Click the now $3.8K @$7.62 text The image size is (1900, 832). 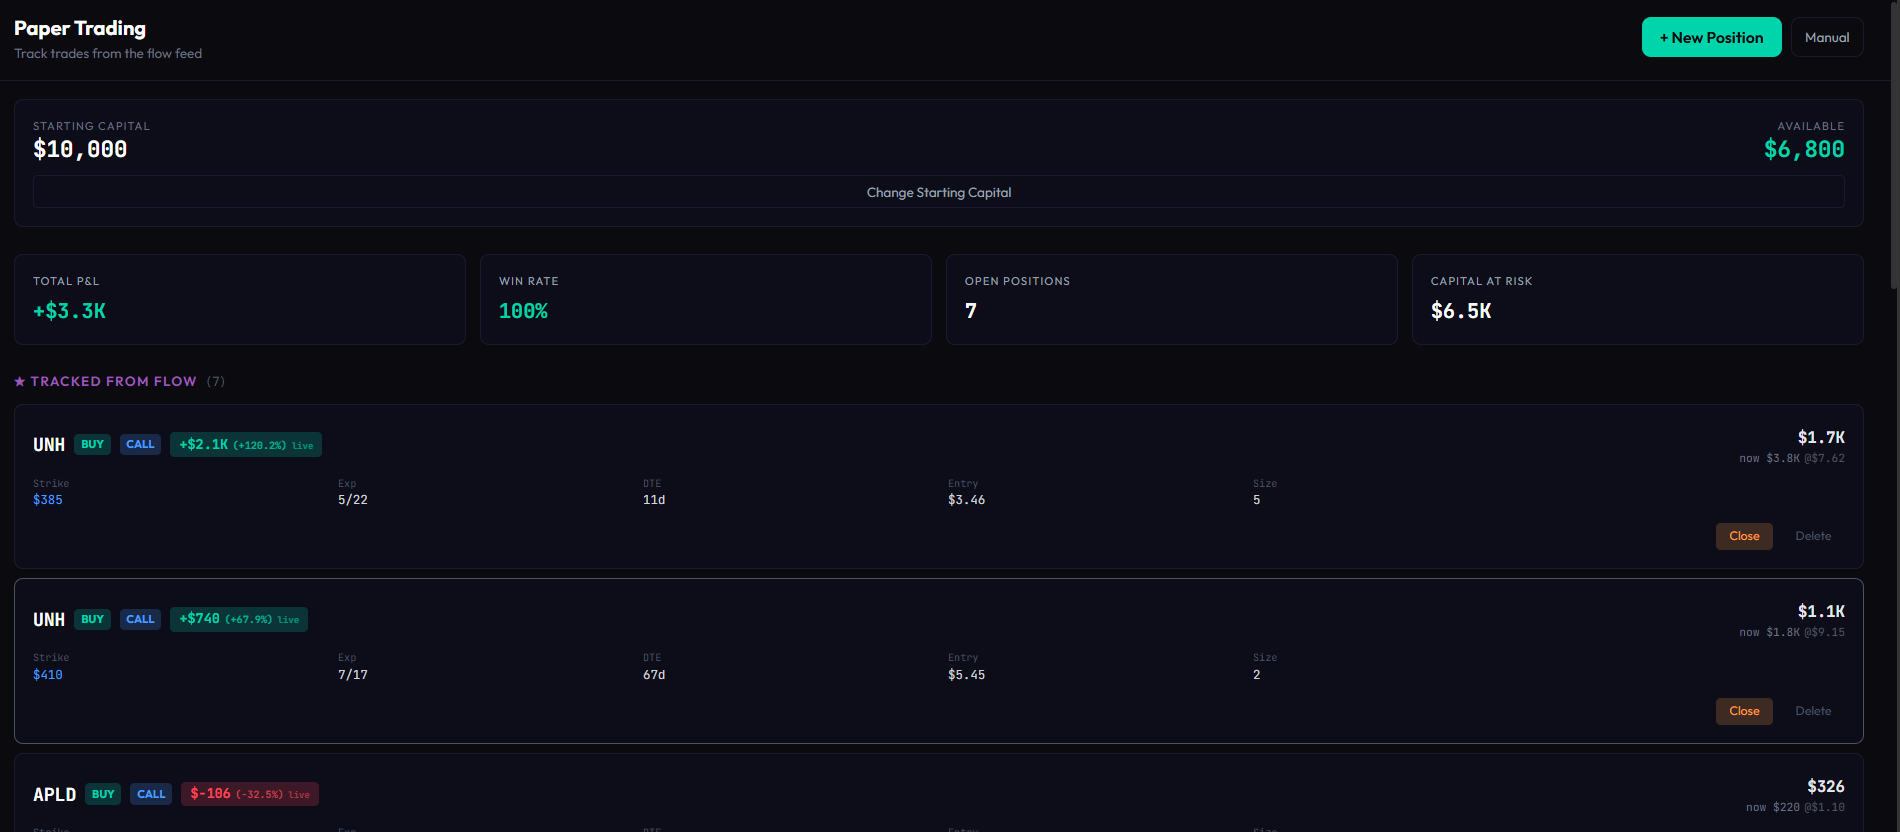1792,458
